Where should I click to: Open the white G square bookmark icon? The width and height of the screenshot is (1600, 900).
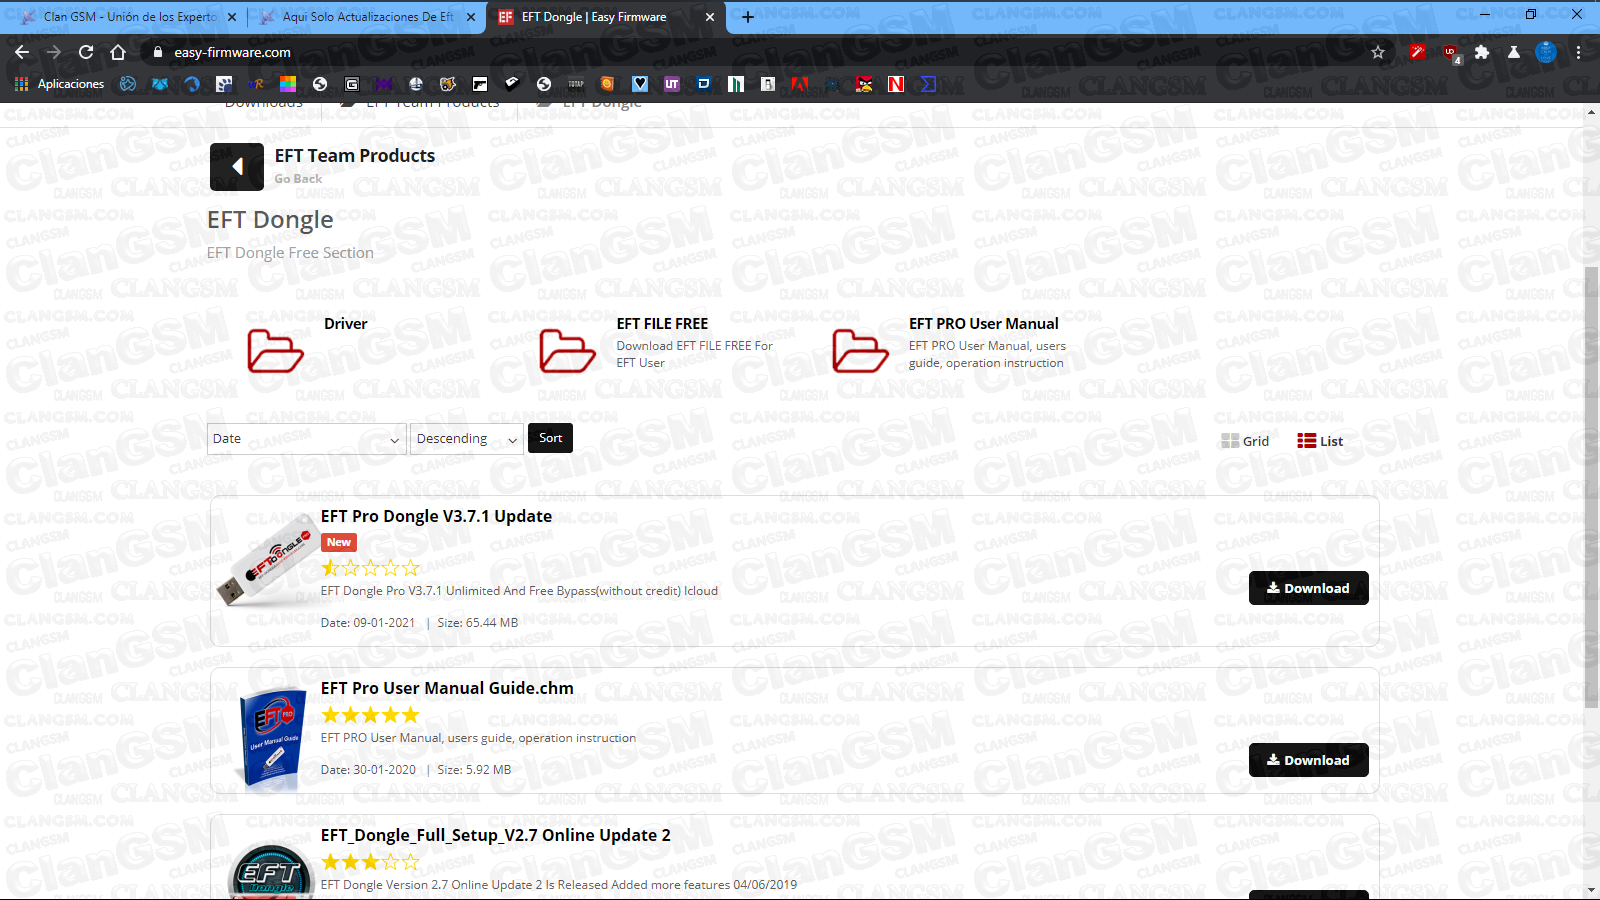(352, 84)
